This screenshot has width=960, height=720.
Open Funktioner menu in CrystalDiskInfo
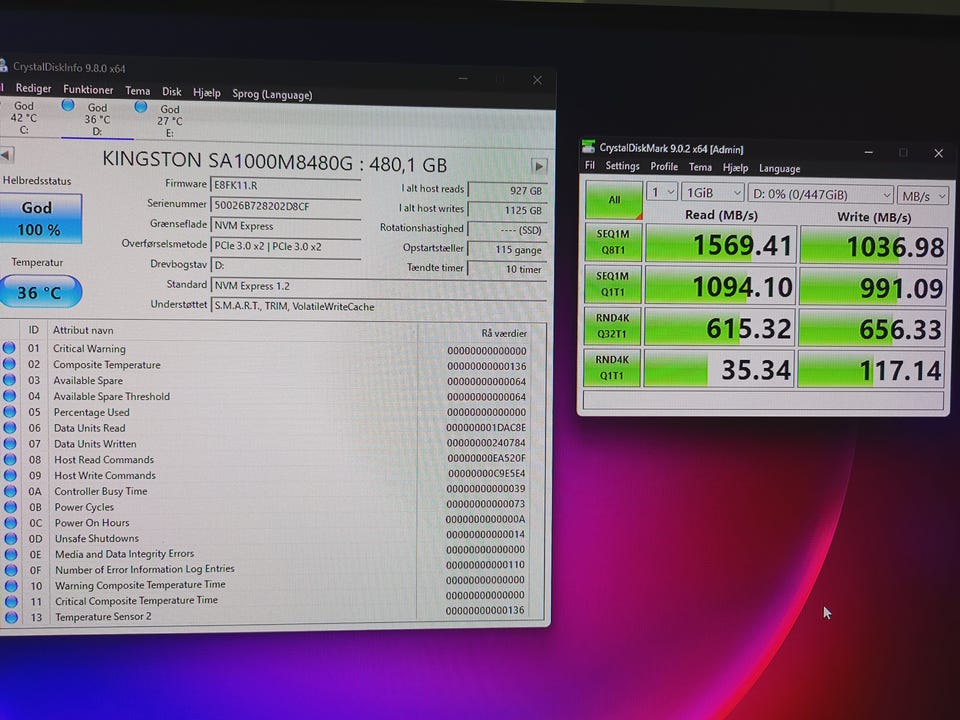click(88, 89)
